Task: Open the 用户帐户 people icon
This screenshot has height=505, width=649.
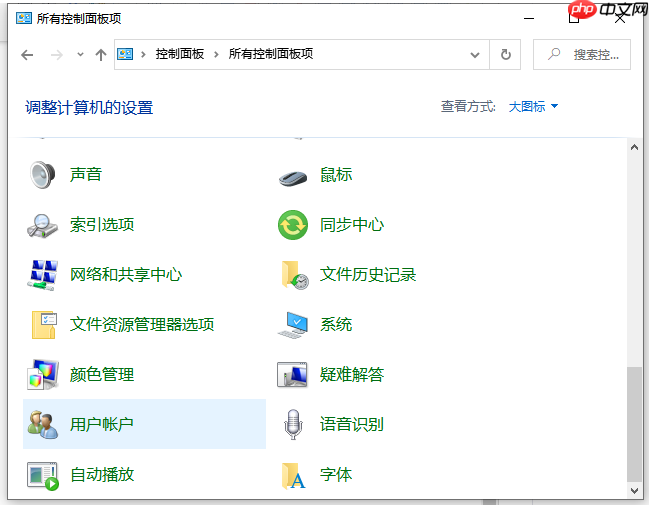Action: pos(43,425)
